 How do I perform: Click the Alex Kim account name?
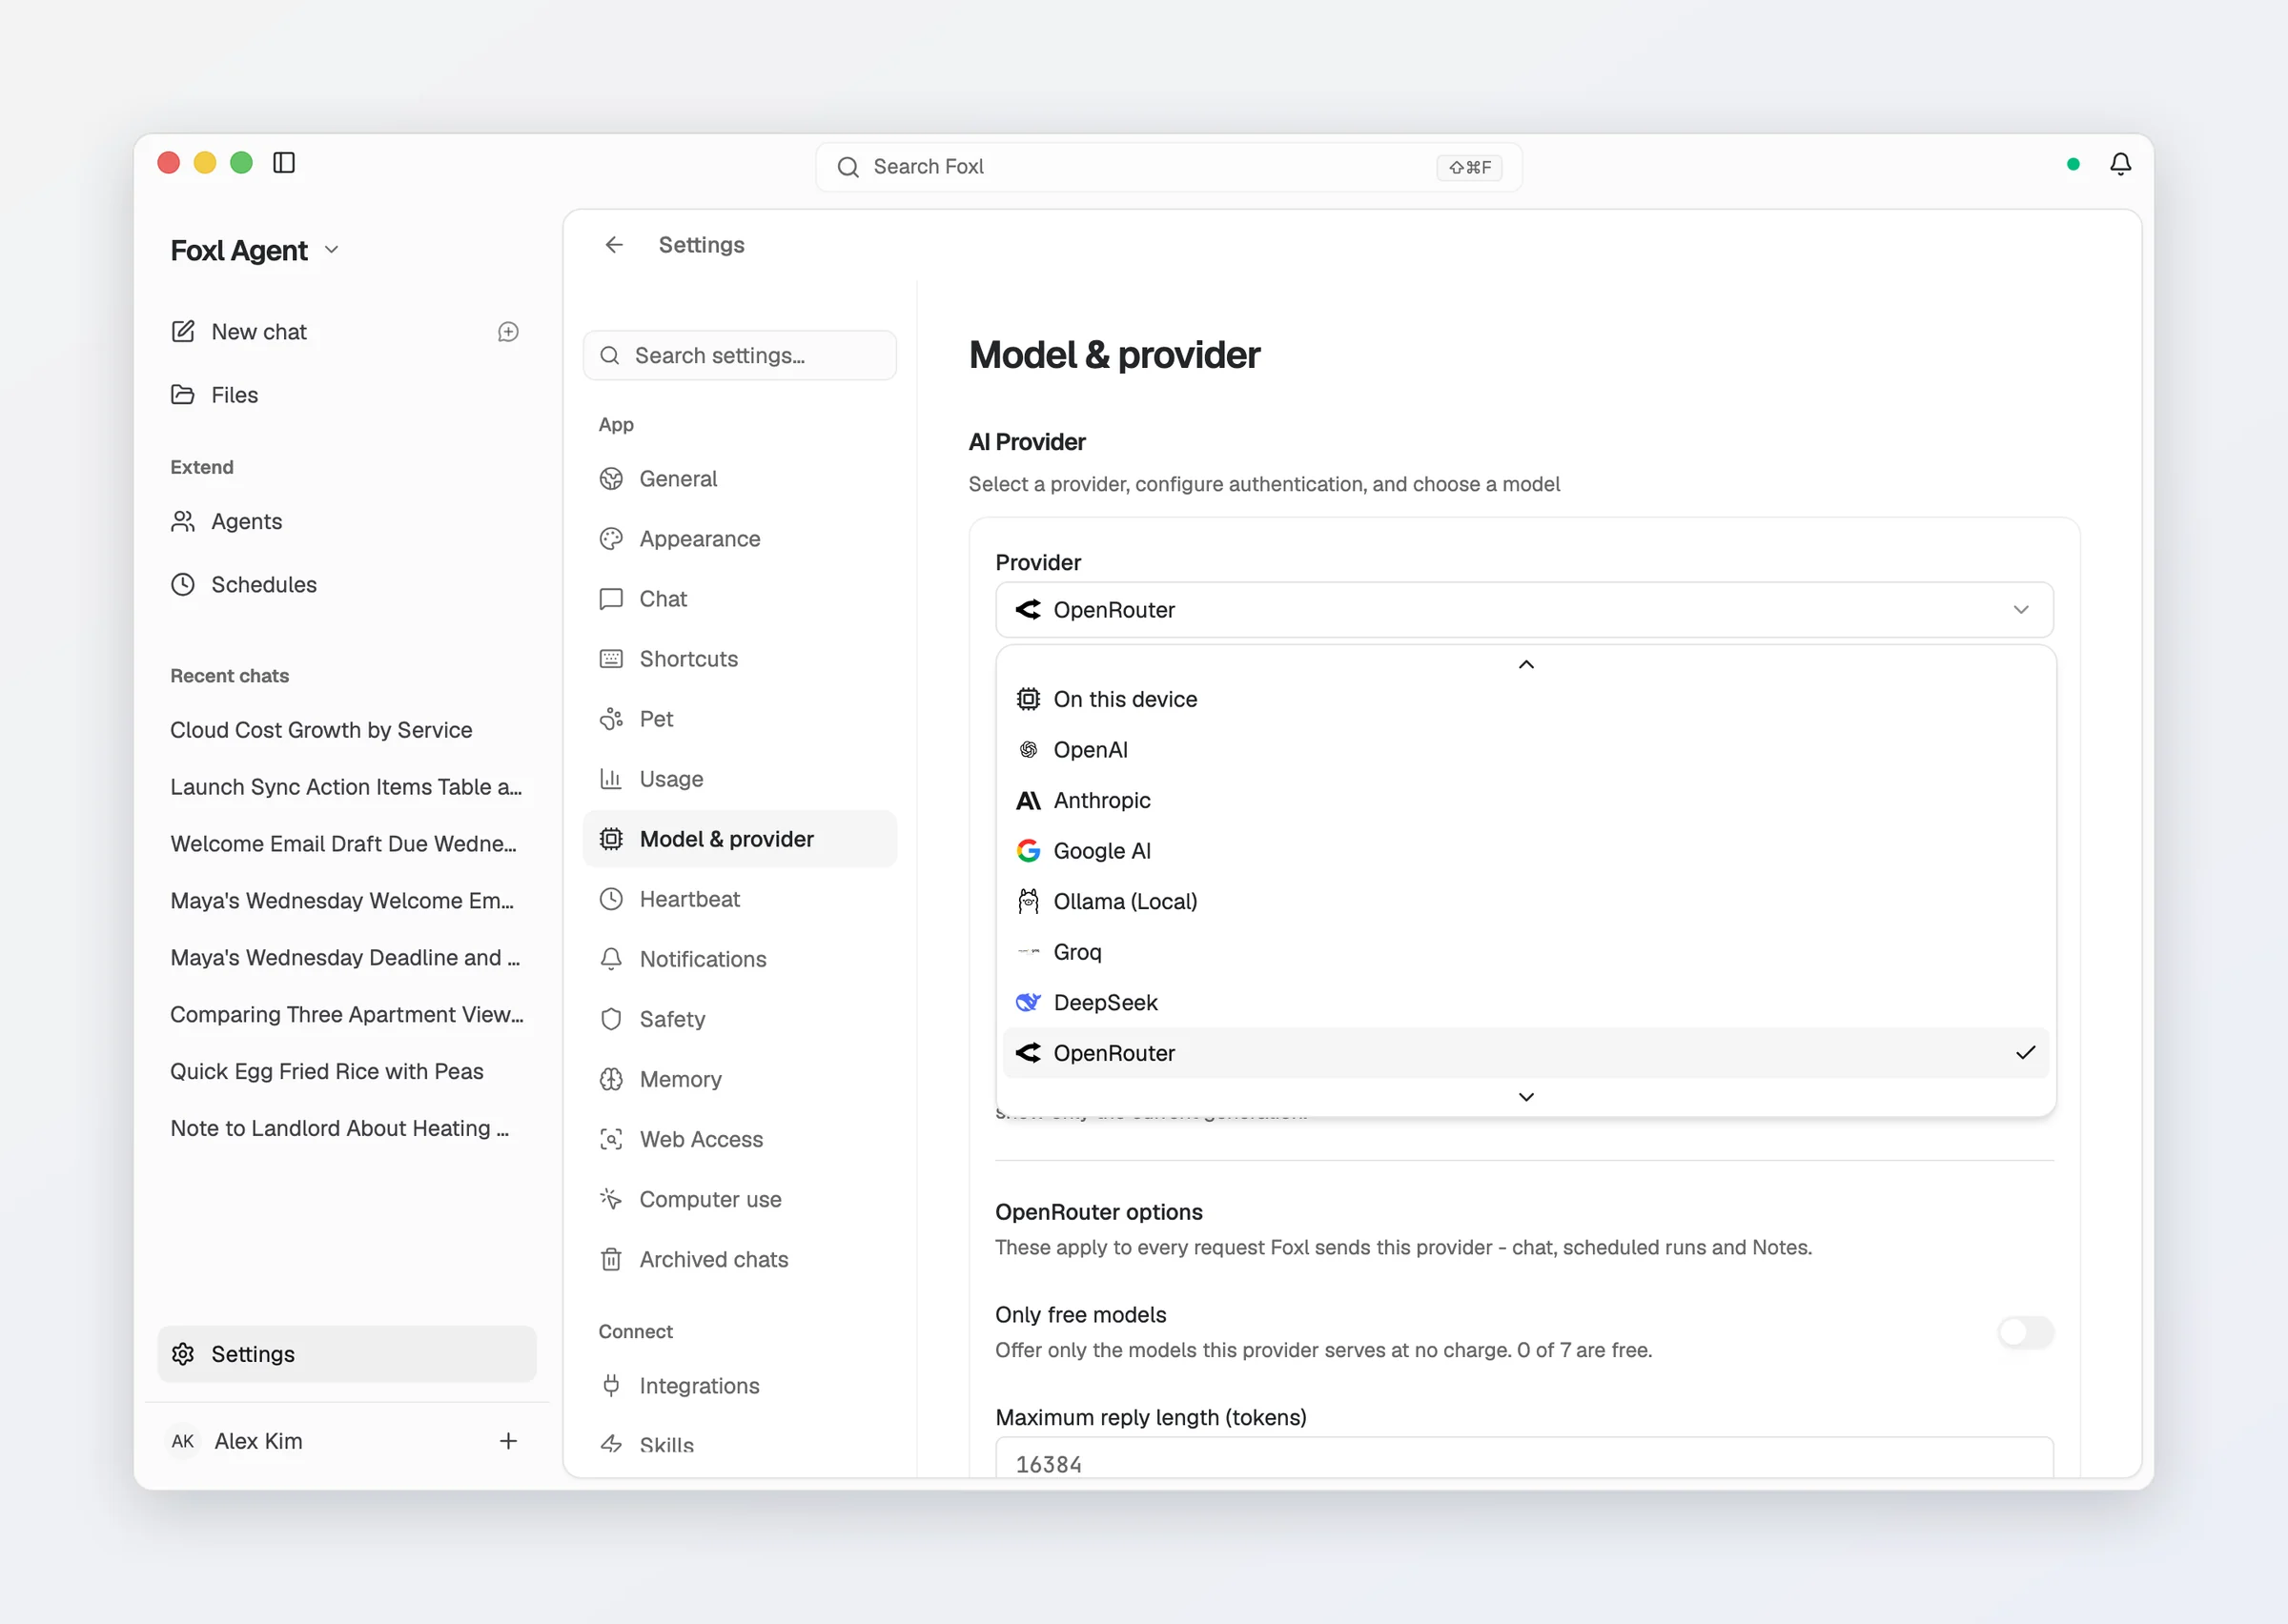pos(258,1441)
